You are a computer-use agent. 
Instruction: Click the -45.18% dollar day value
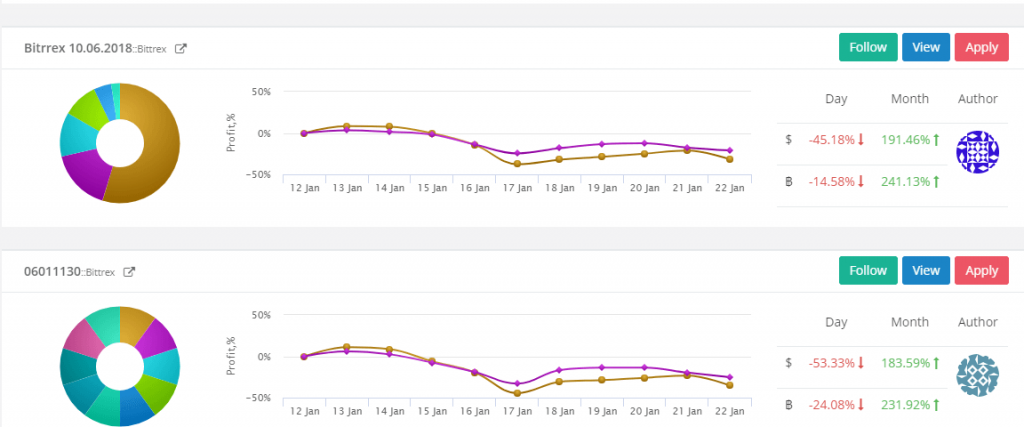click(832, 140)
